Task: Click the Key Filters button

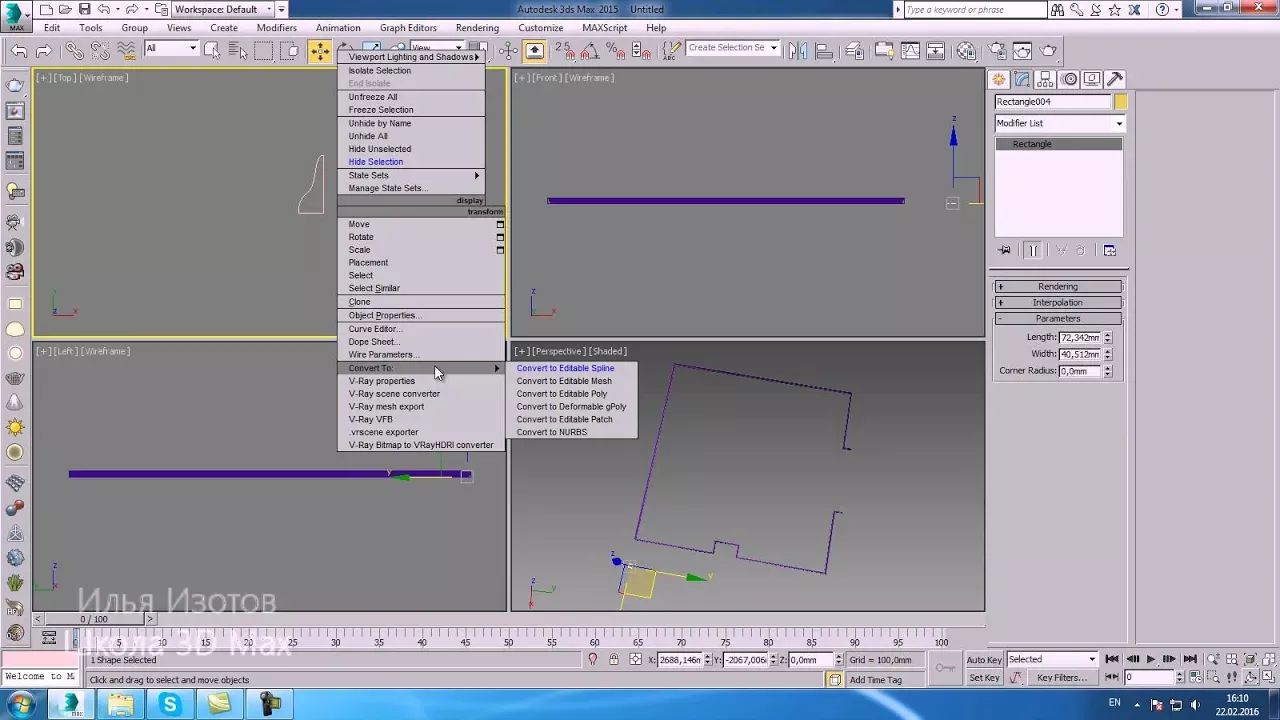Action: tap(1061, 678)
